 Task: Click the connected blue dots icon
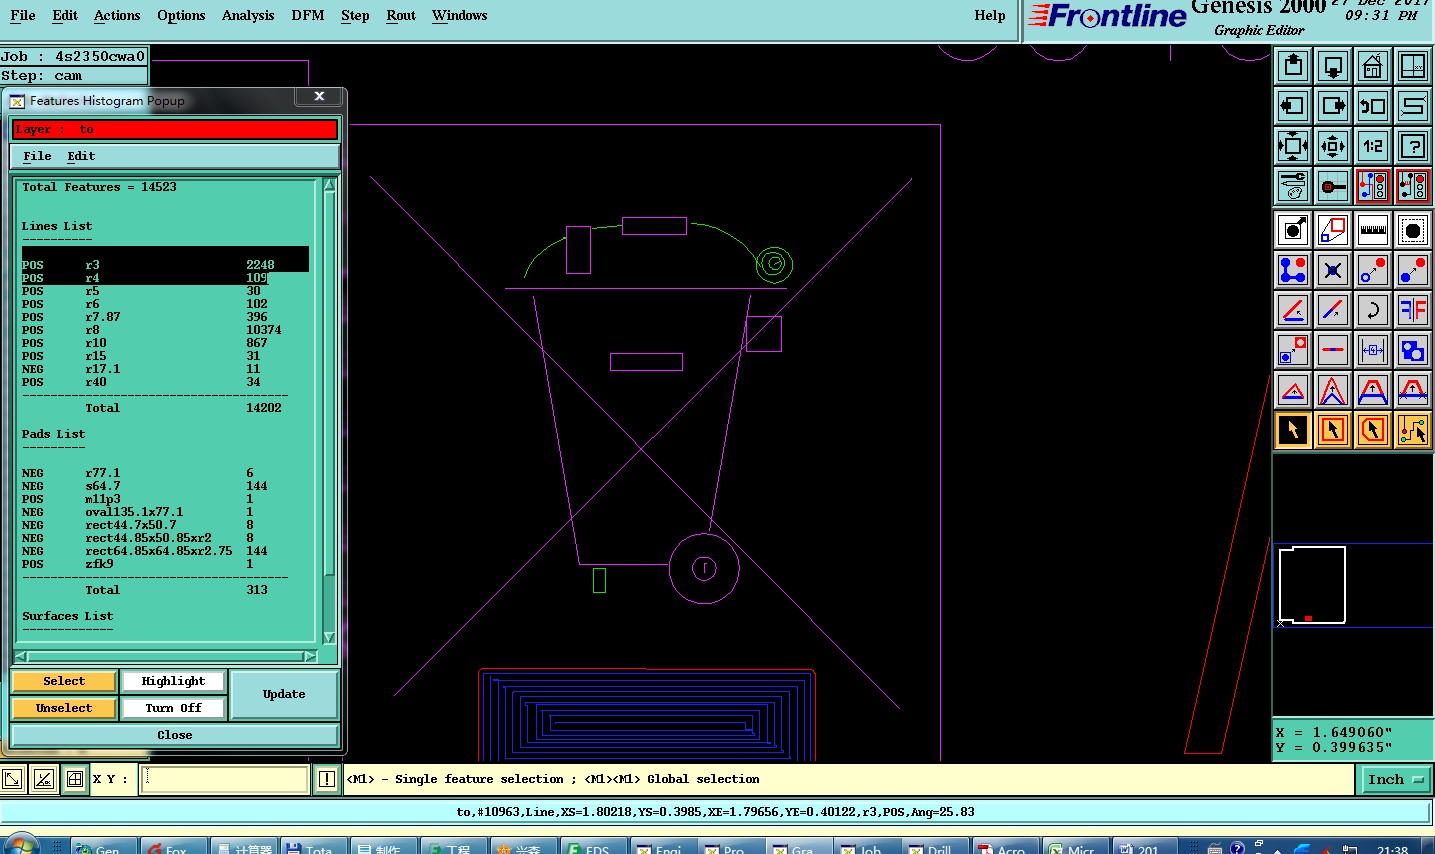pos(1293,270)
